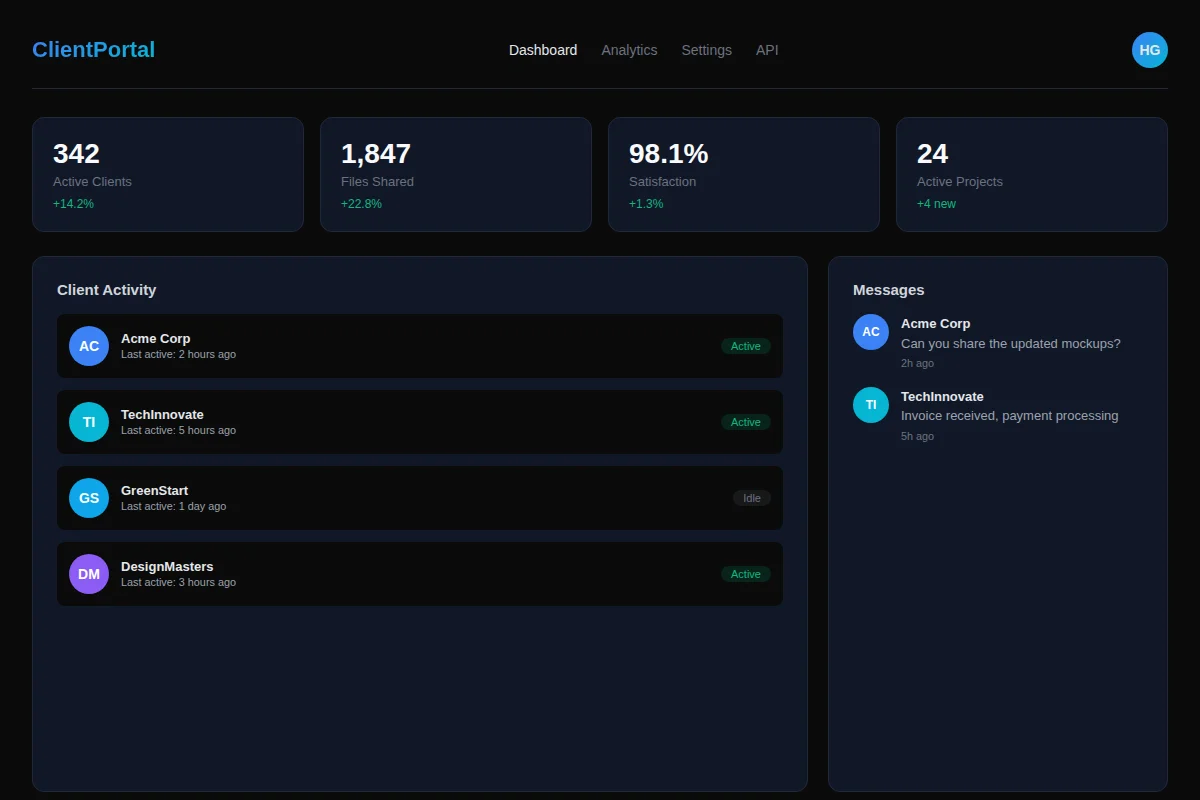The width and height of the screenshot is (1200, 800).
Task: Toggle the Active badge for DesignMasters
Action: 746,574
